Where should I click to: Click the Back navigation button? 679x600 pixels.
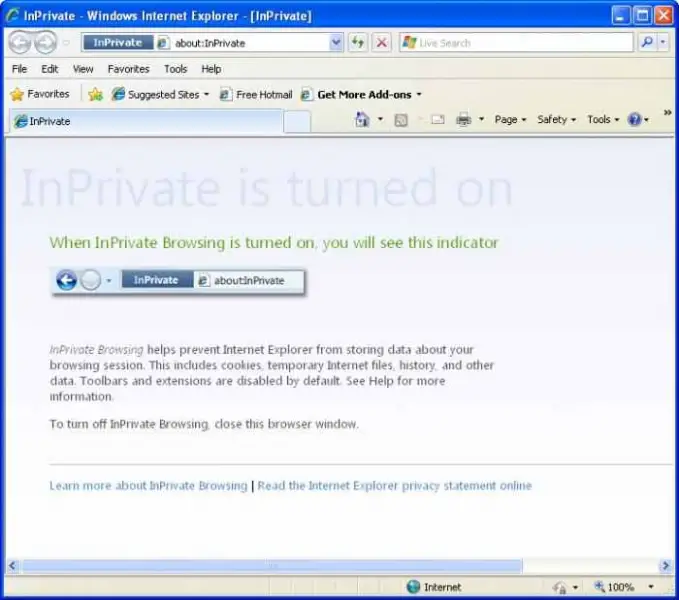[20, 42]
